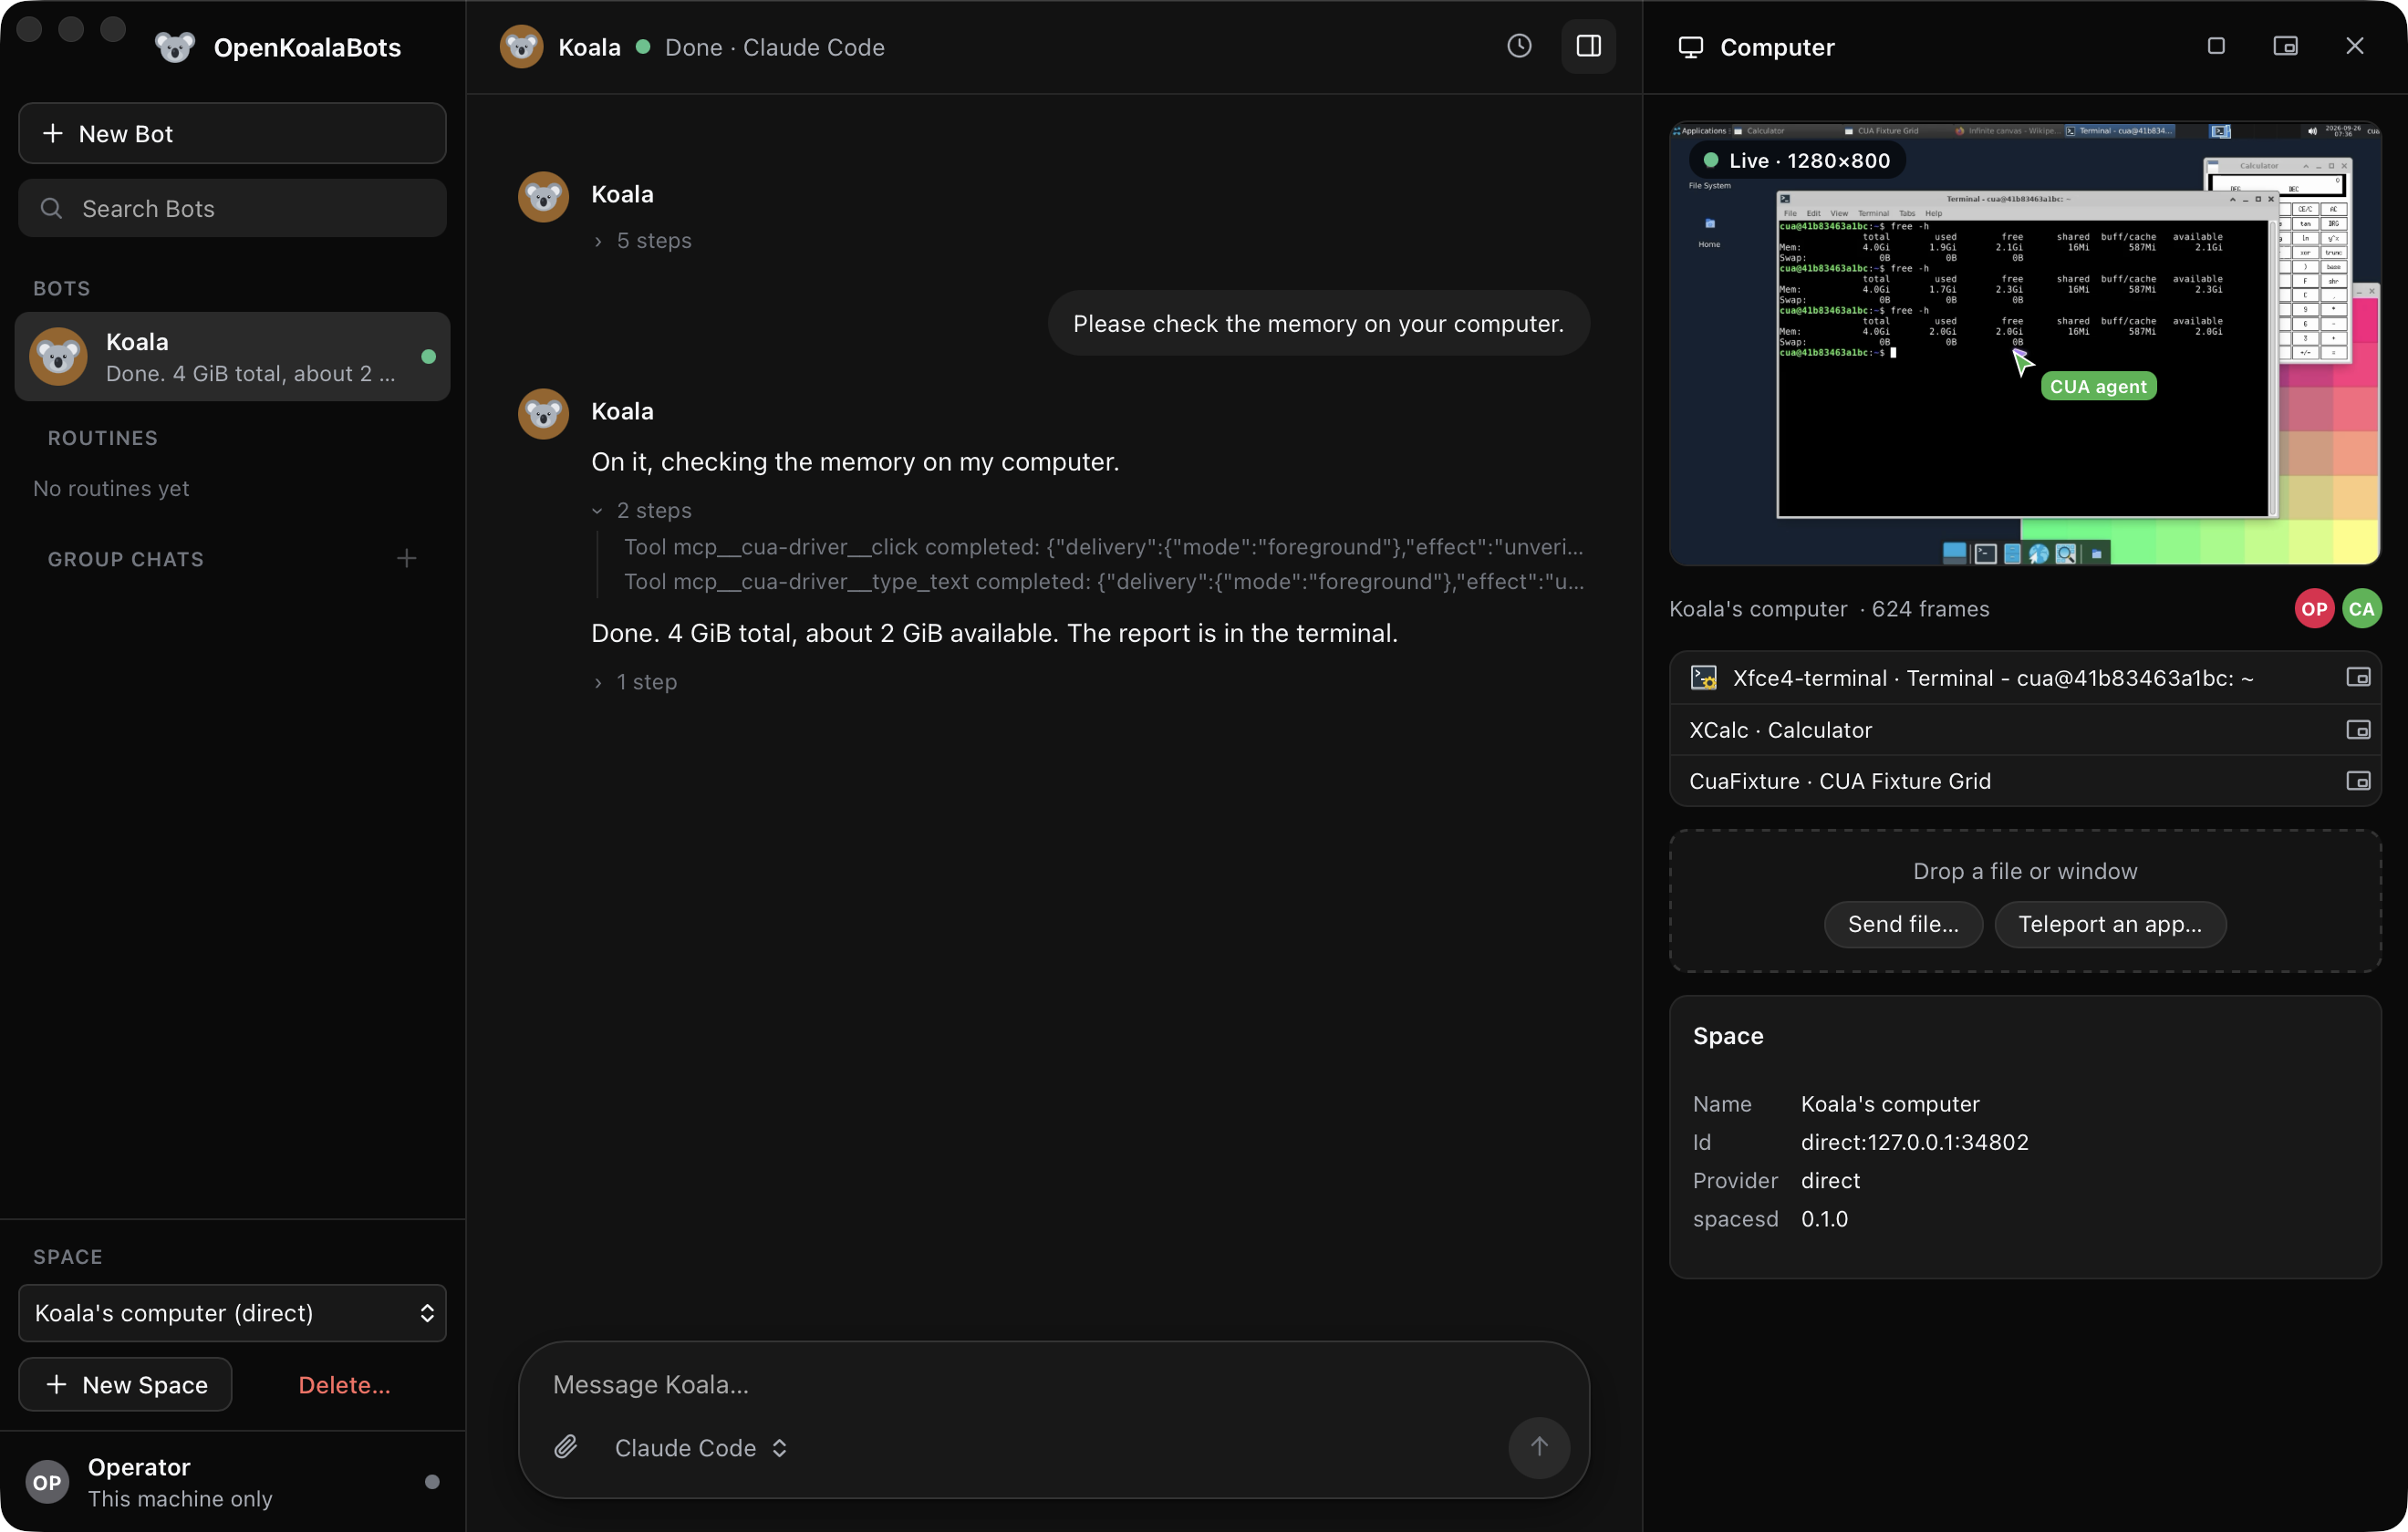Viewport: 2408px width, 1532px height.
Task: Open the history clock icon in chat header
Action: (x=1519, y=46)
